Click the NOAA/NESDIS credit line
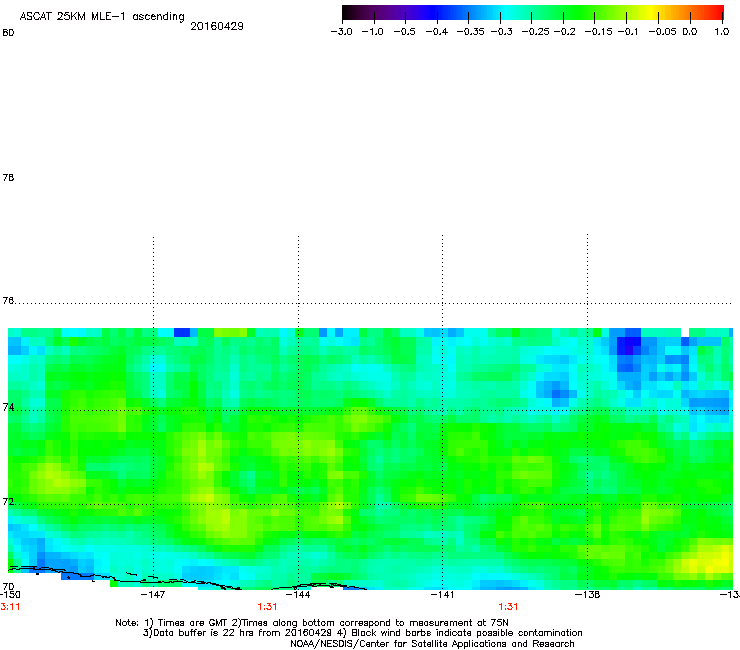This screenshot has width=740, height=650. click(432, 644)
